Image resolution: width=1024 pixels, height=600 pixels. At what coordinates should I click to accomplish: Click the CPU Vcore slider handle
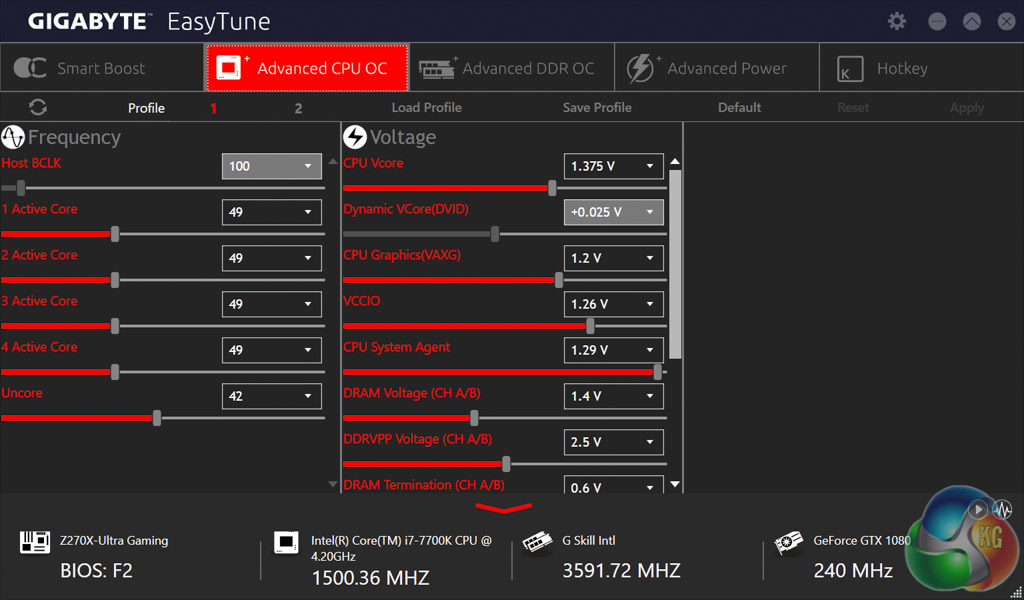(x=552, y=188)
